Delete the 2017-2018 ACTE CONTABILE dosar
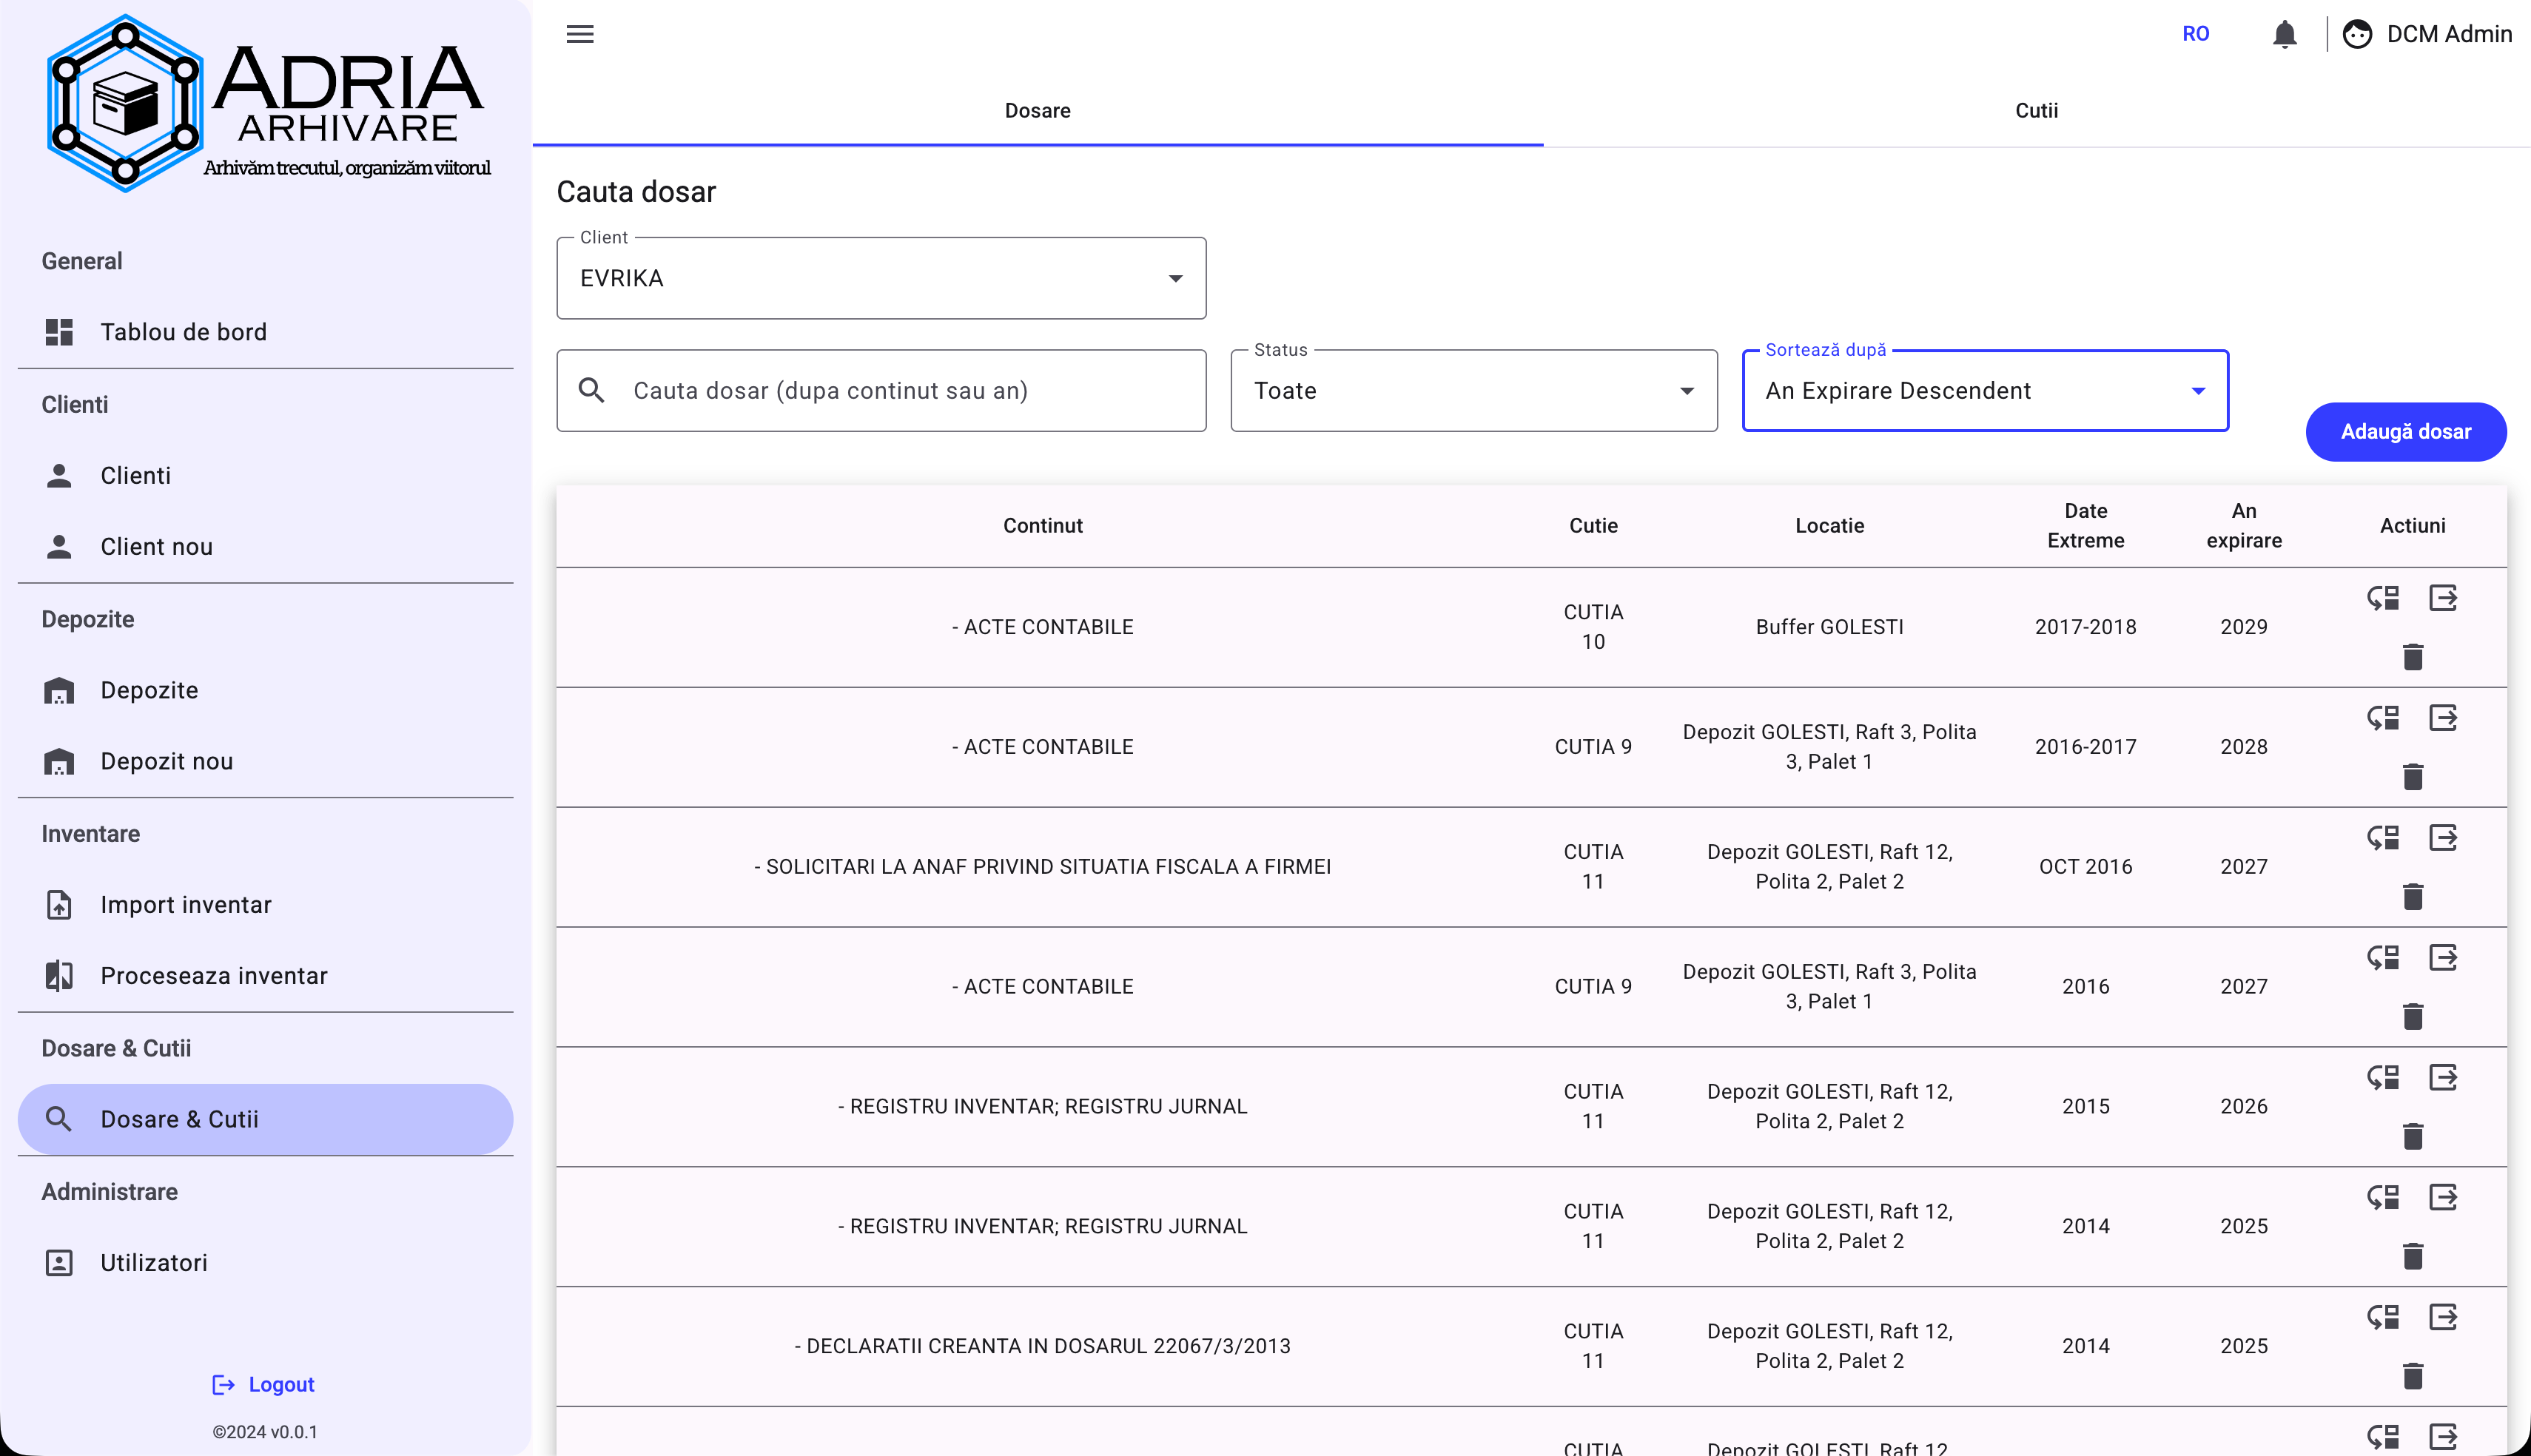Viewport: 2531px width, 1456px height. [2413, 657]
